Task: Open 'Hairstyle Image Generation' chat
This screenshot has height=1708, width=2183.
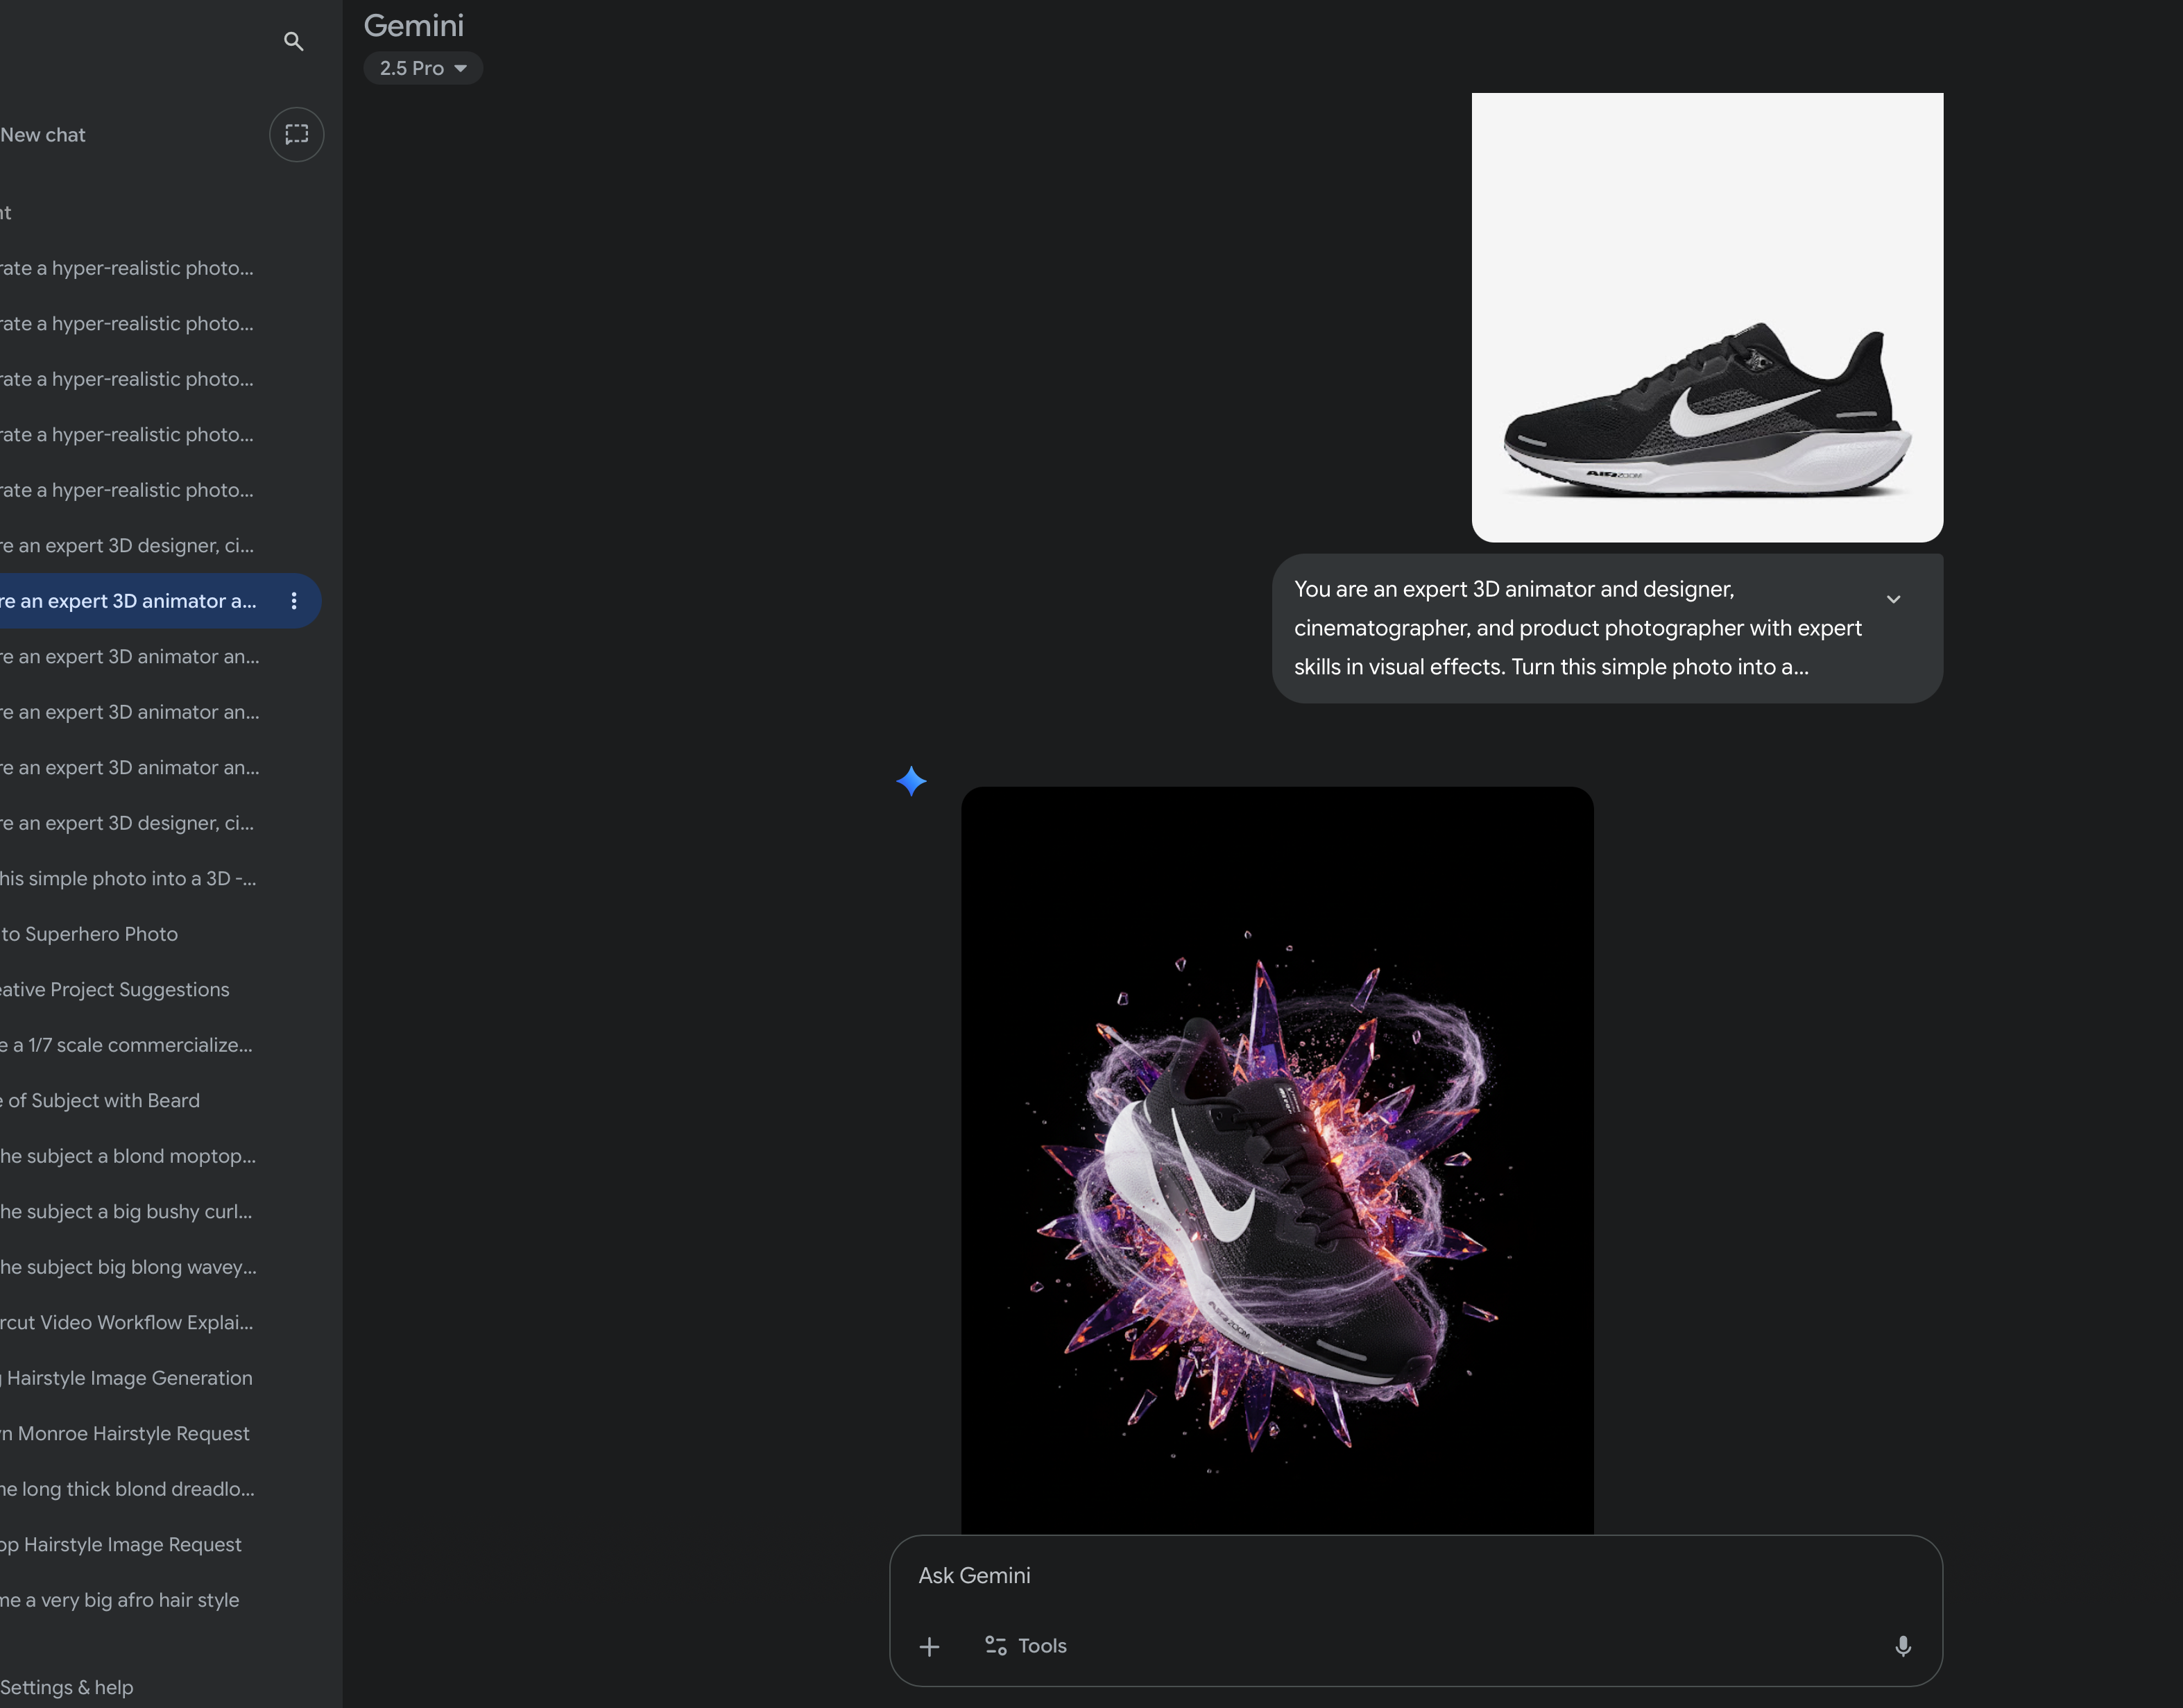Action: 128,1378
